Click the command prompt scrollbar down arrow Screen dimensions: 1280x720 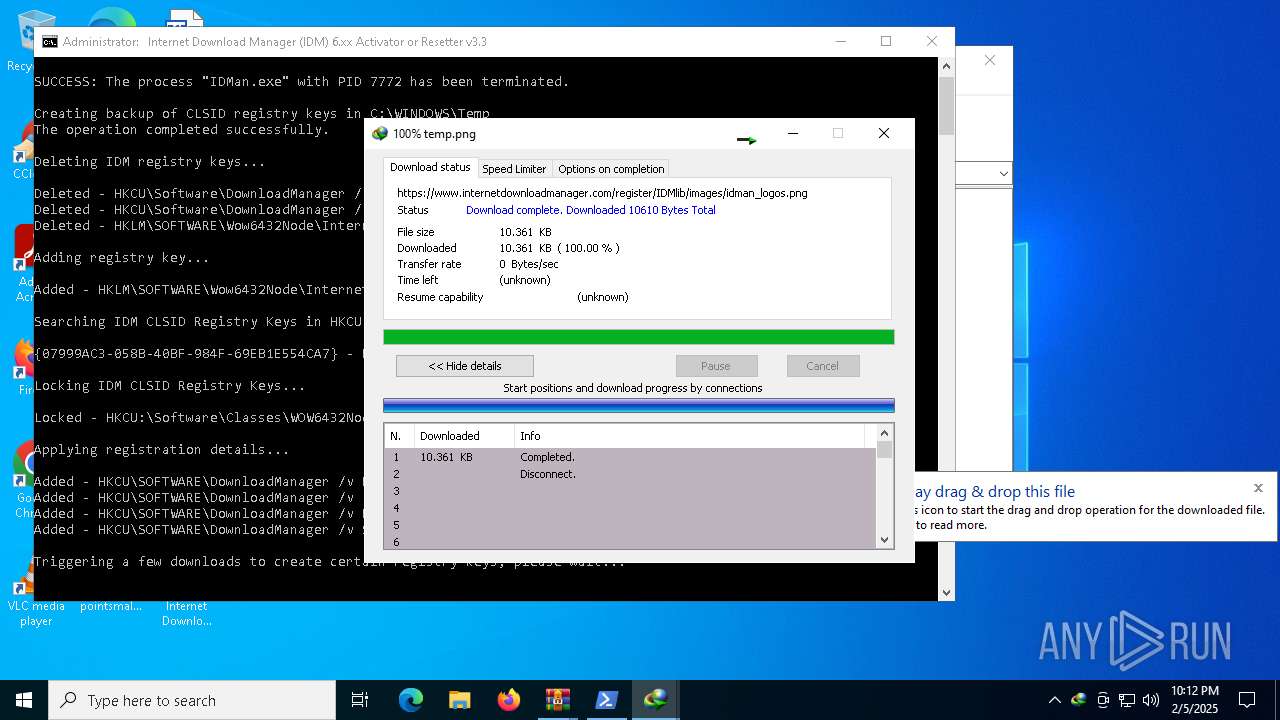(946, 592)
